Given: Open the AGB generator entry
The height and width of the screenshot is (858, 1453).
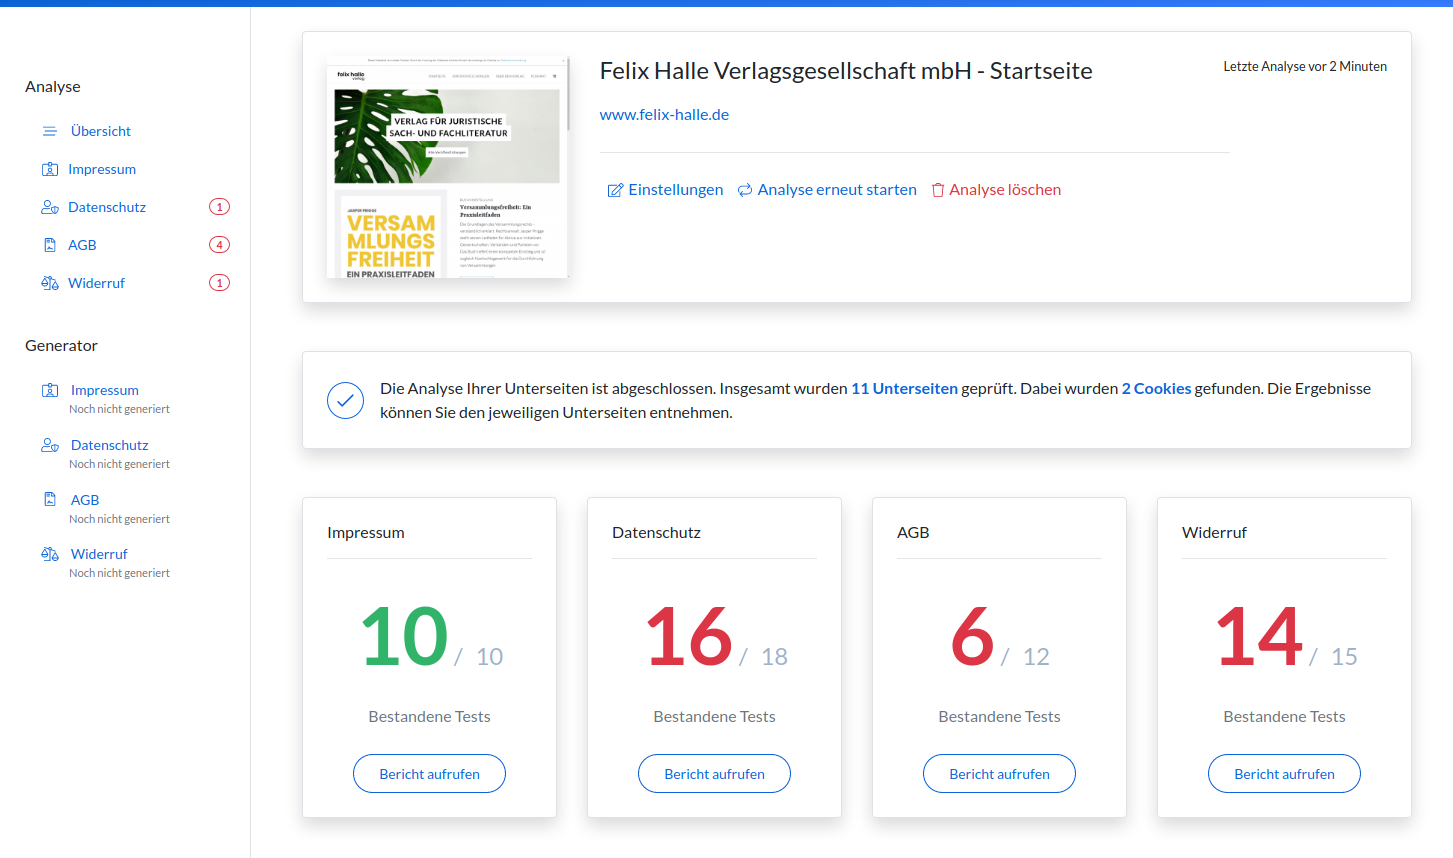Looking at the screenshot, I should [x=85, y=500].
